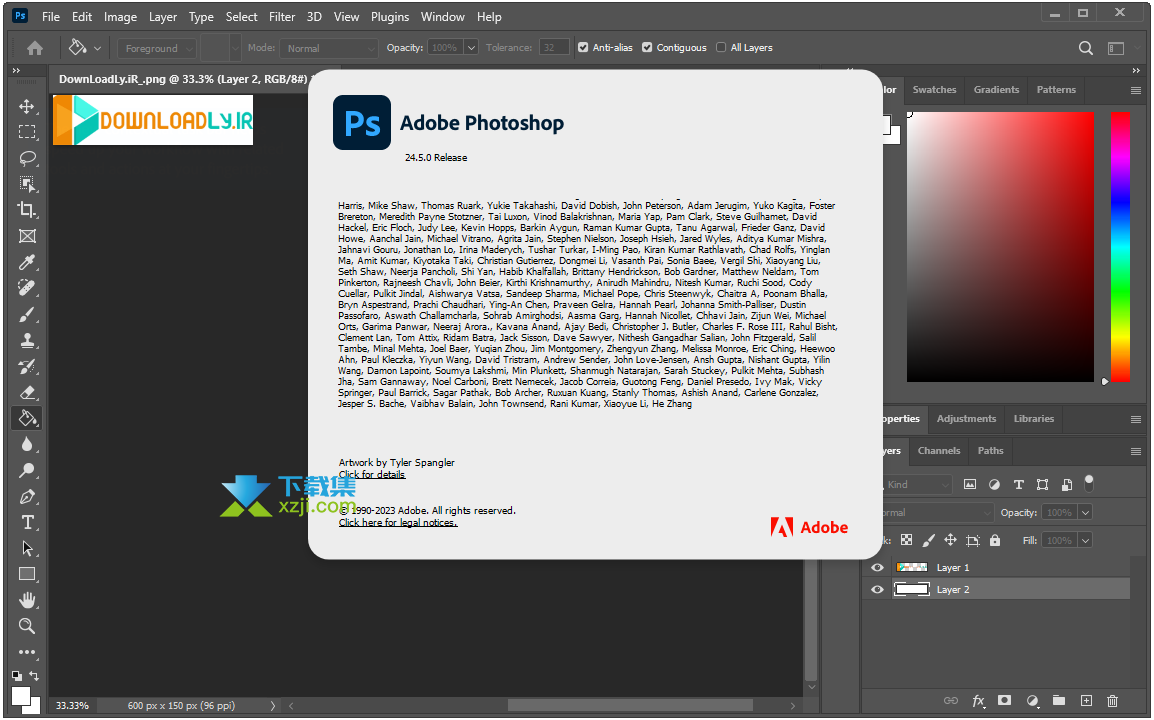Go to the Home screen
Viewport: 1154px width, 720px height.
tap(35, 48)
